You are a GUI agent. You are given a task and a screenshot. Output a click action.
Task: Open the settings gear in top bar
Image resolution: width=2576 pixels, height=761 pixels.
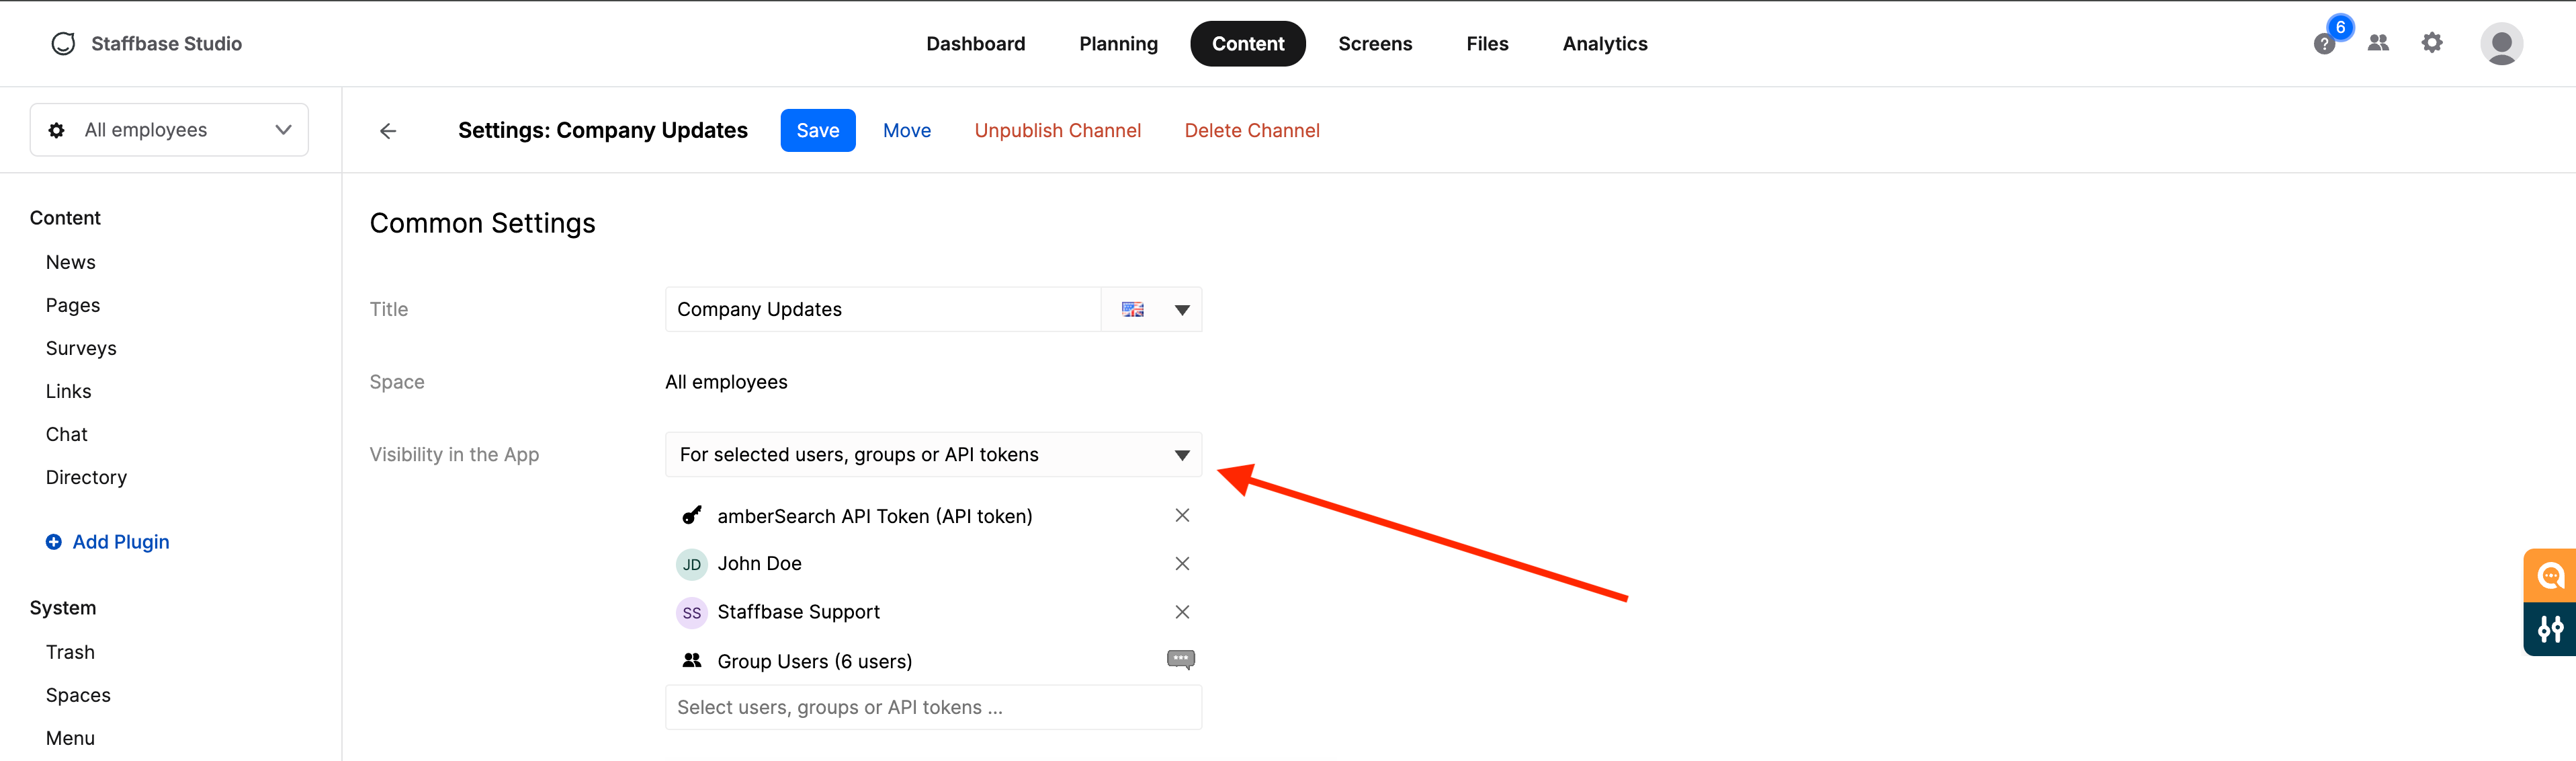(2432, 43)
